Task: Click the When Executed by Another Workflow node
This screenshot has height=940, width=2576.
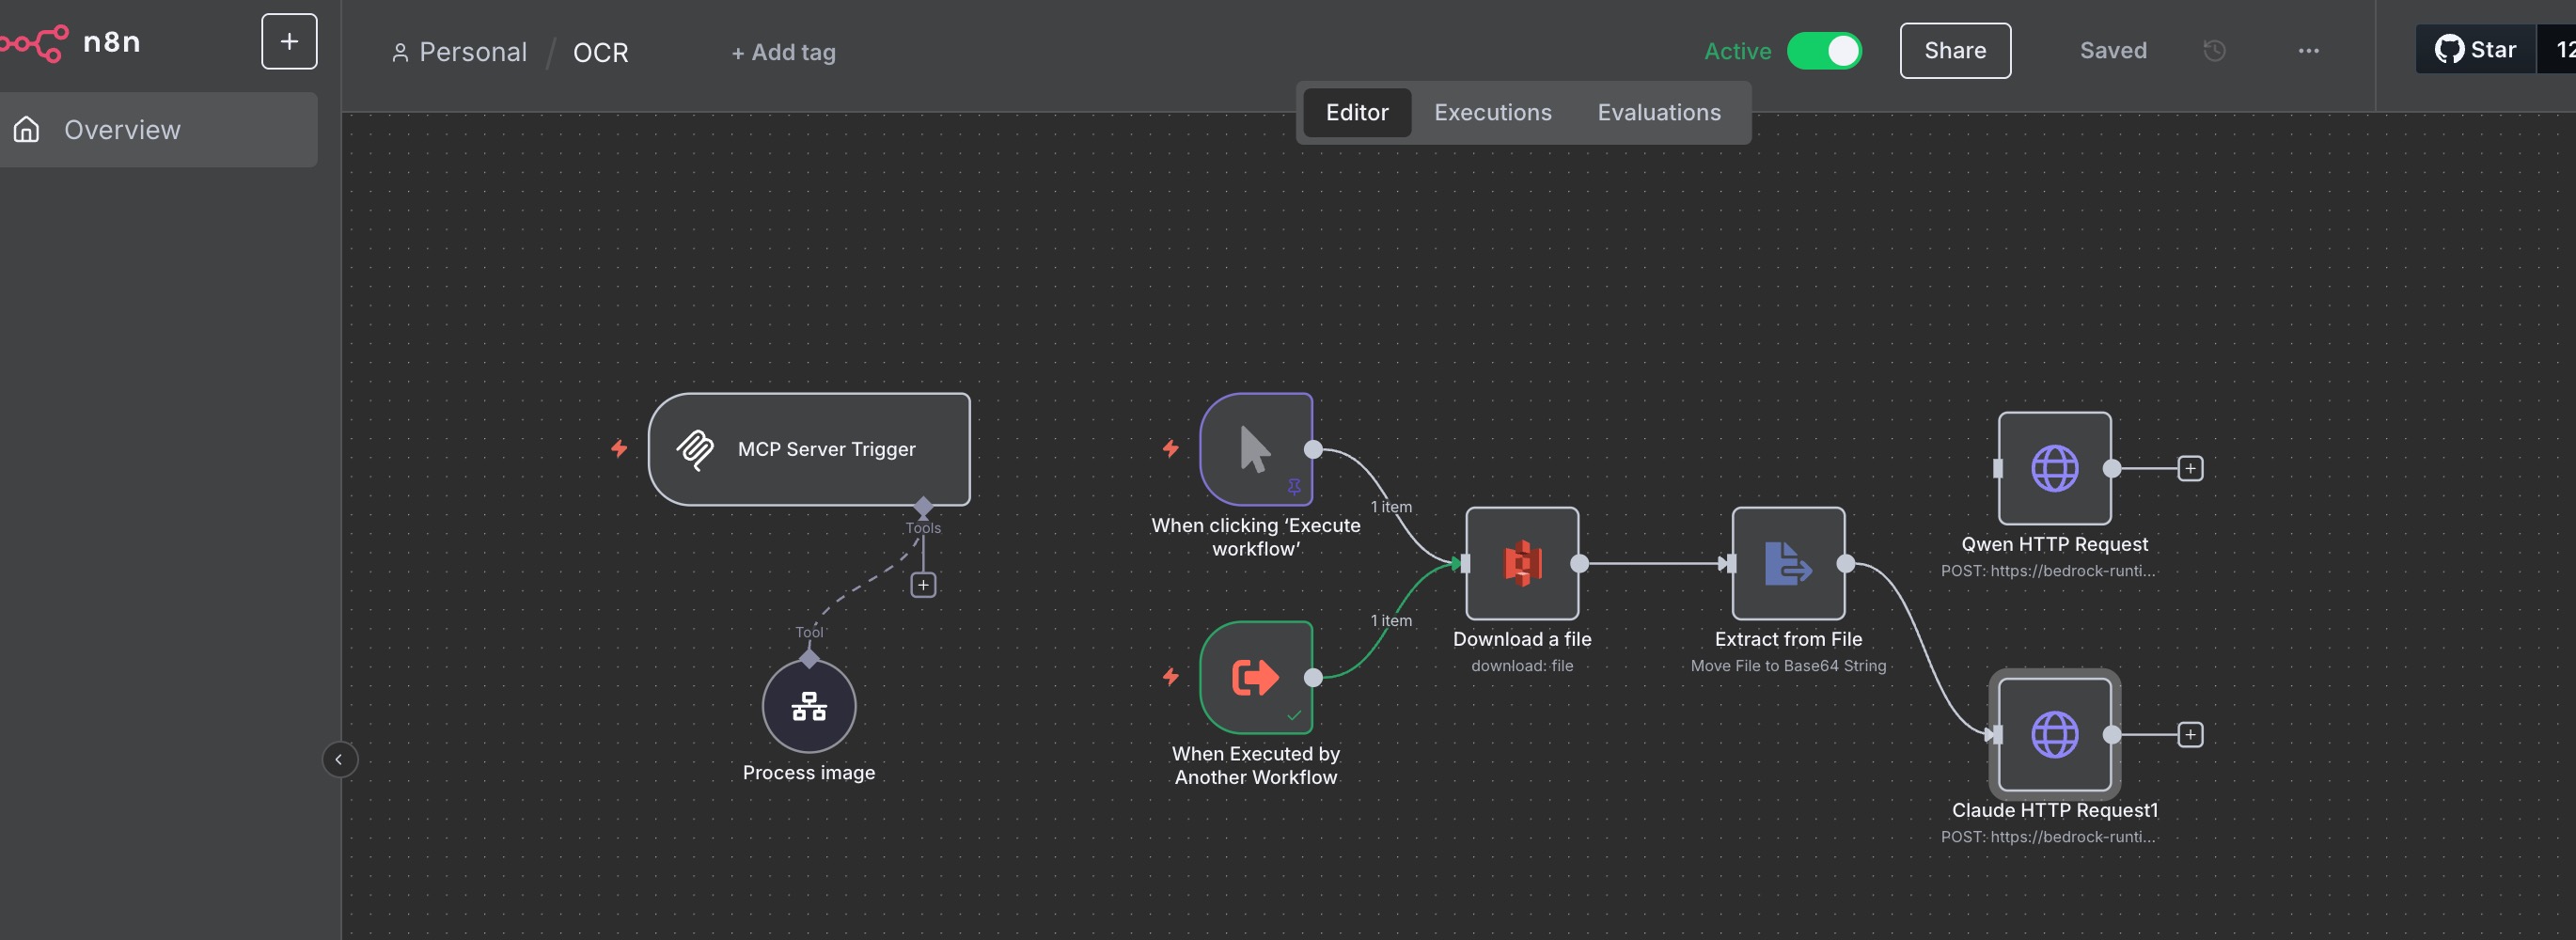Action: point(1255,677)
